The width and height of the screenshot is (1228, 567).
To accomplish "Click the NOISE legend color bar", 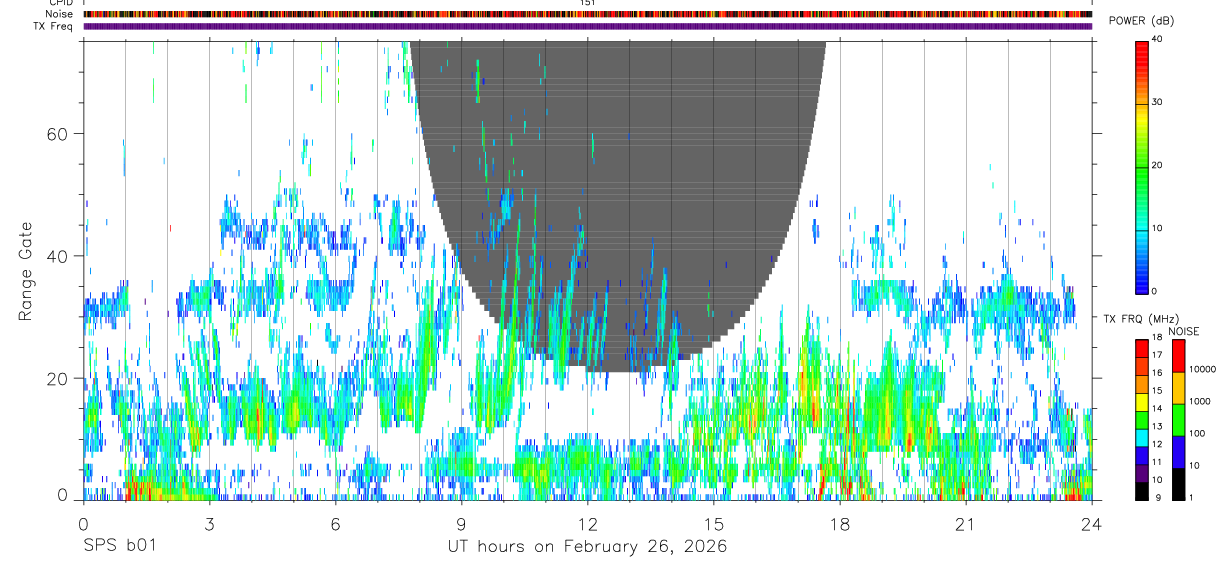I will tap(1178, 419).
